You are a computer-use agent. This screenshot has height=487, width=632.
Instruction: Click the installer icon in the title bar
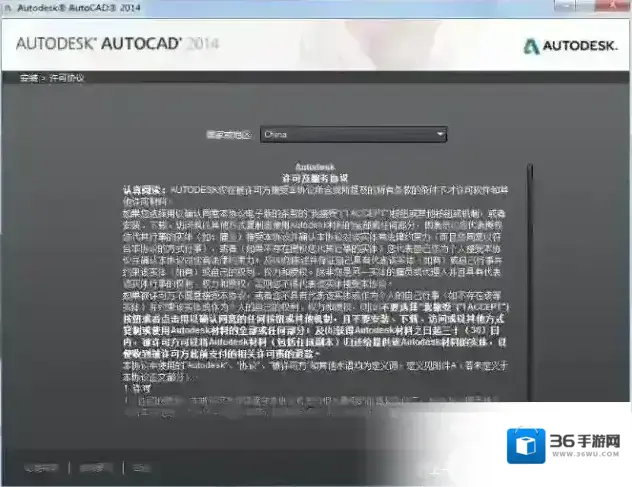(x=8, y=8)
